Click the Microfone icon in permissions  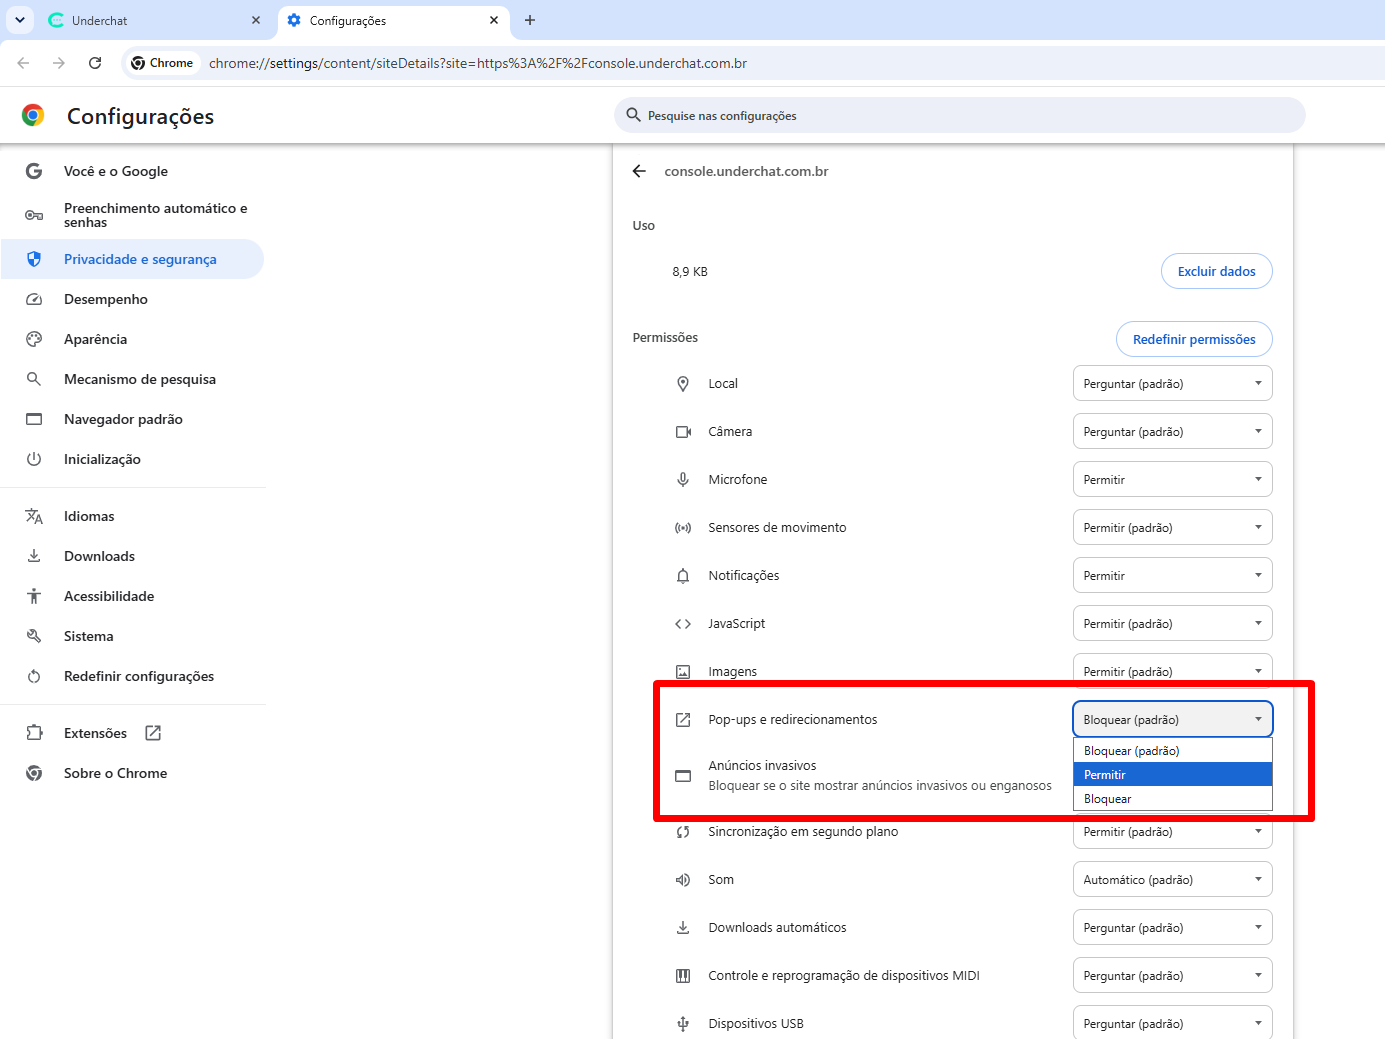683,479
